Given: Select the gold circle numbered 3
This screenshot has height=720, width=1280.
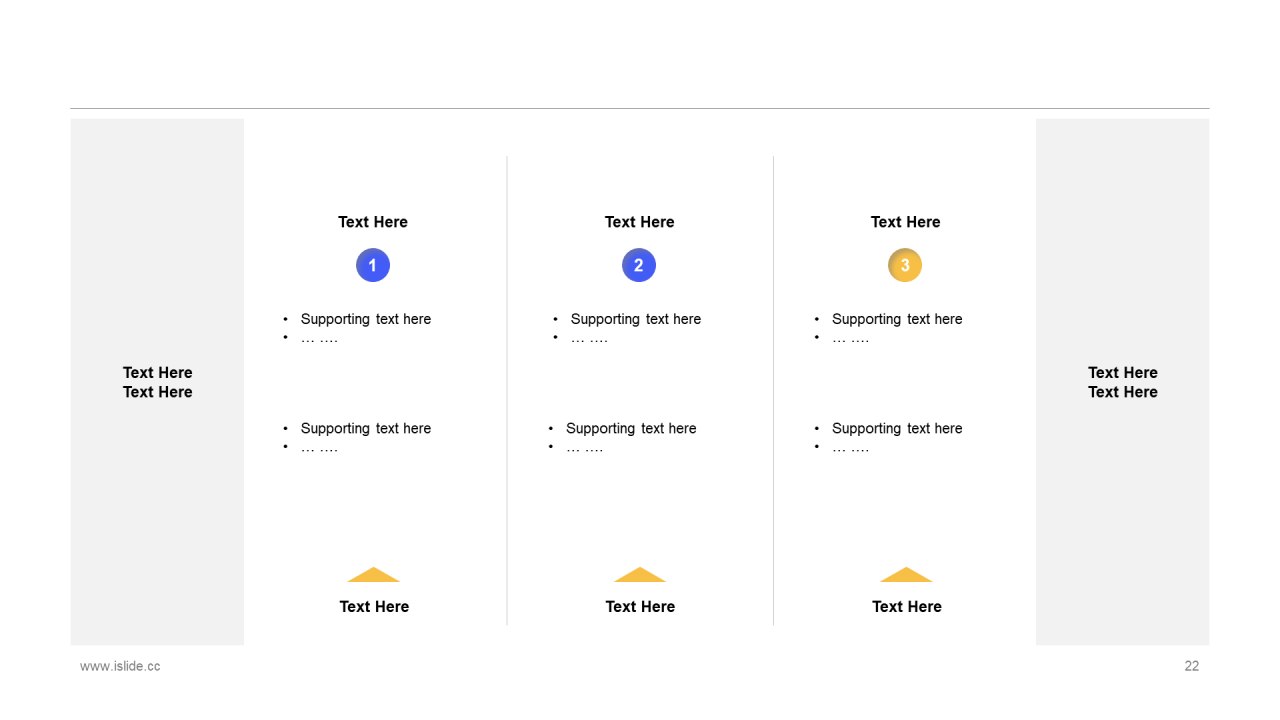Looking at the screenshot, I should click(x=905, y=265).
